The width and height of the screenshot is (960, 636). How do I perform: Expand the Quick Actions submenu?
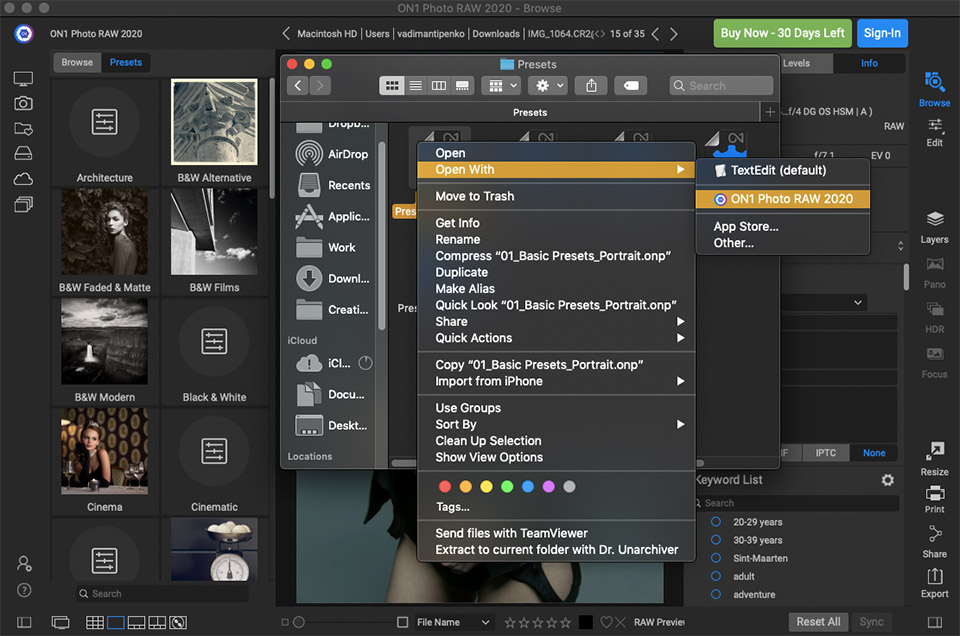[556, 338]
